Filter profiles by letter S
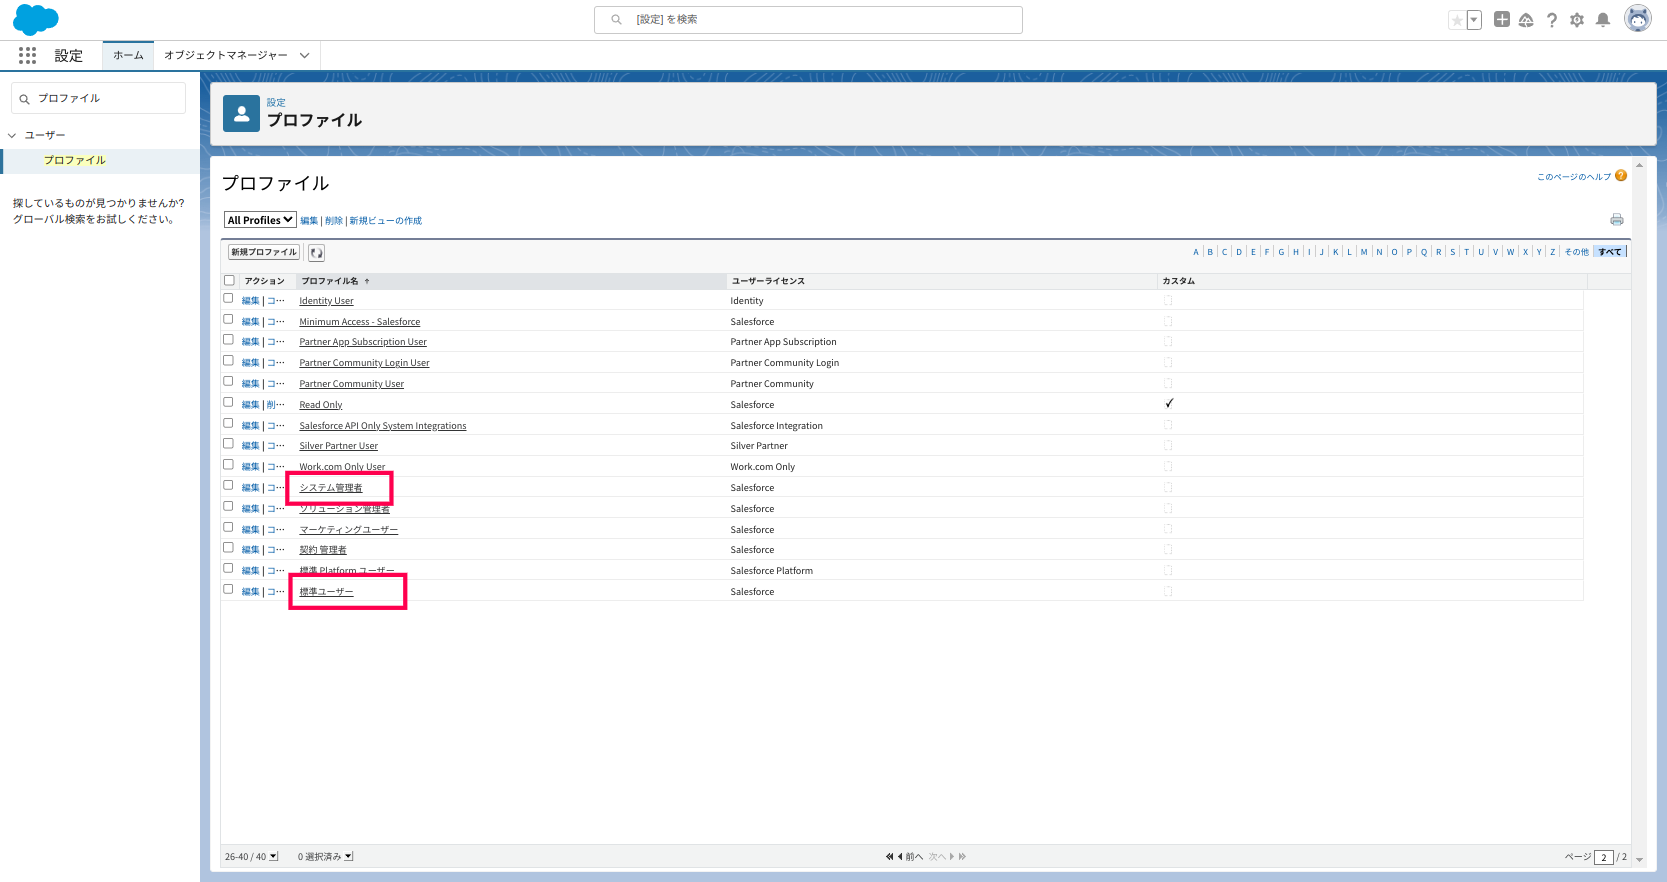The height and width of the screenshot is (882, 1667). click(x=1453, y=252)
